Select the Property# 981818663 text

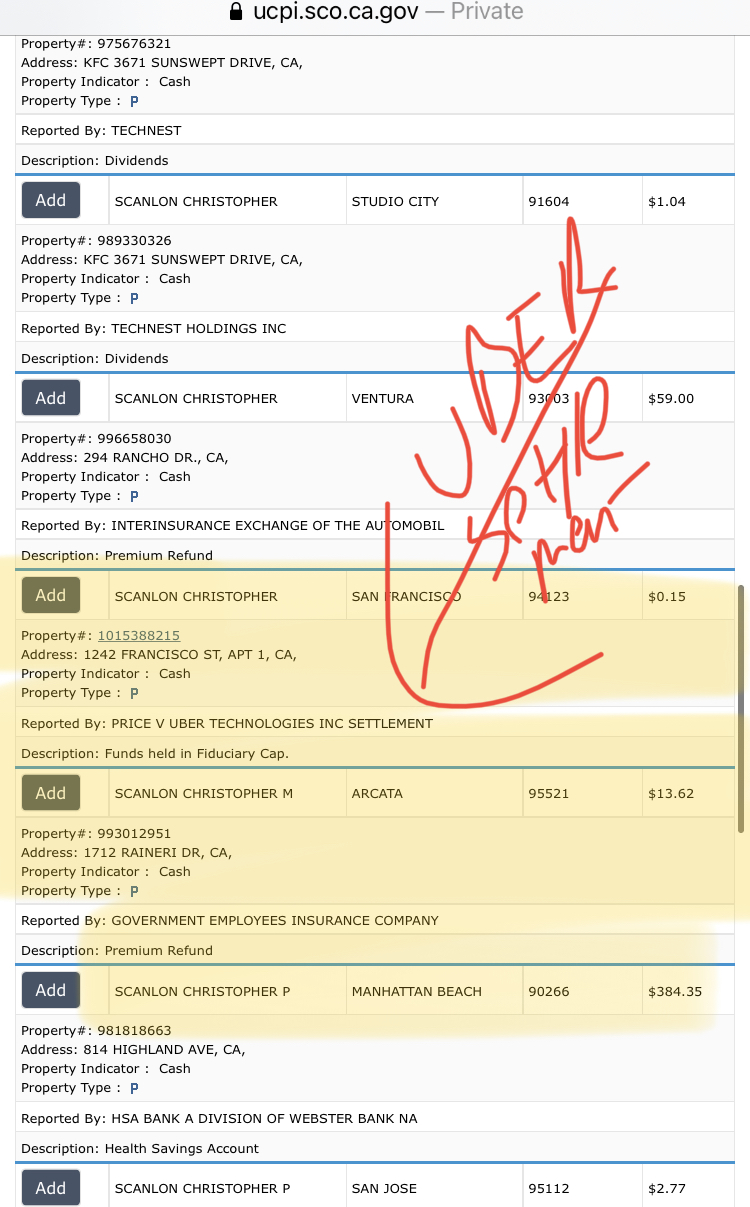click(x=96, y=1030)
